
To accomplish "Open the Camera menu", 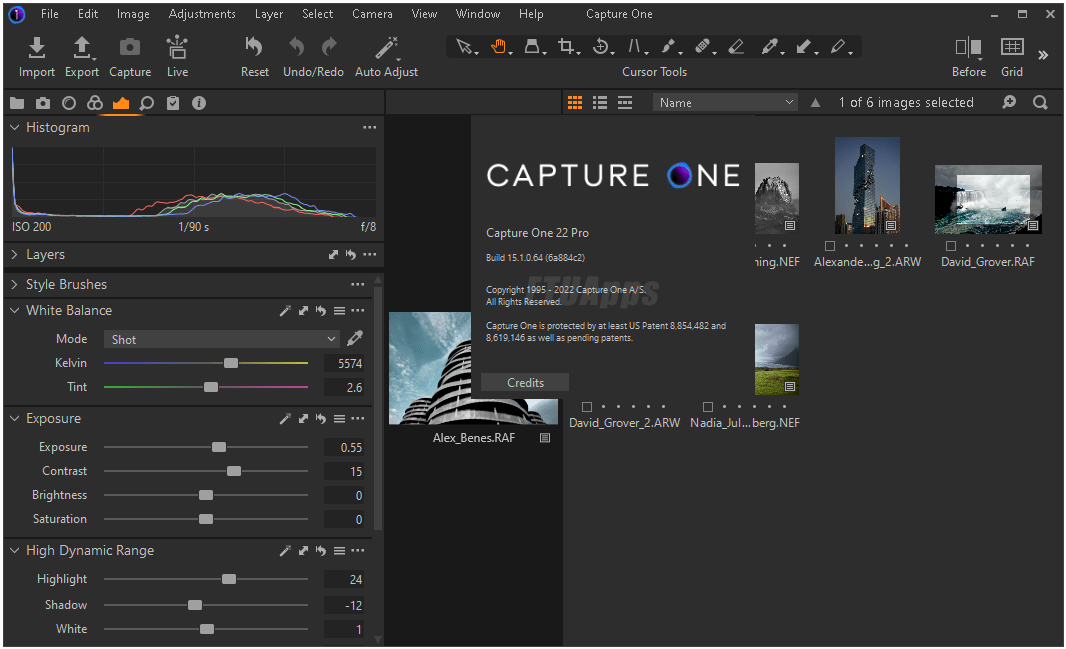I will tap(372, 14).
